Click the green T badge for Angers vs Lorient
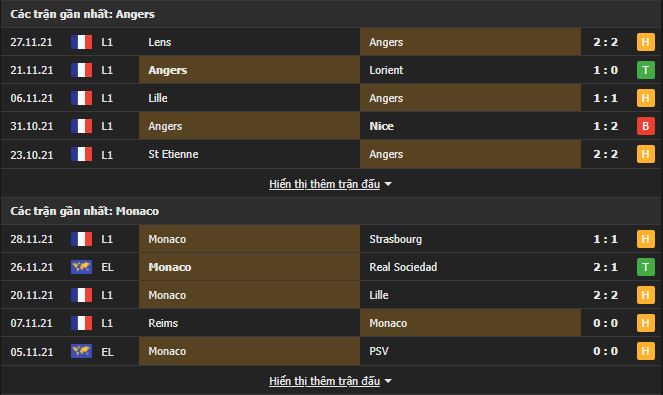The image size is (663, 395). pos(645,70)
